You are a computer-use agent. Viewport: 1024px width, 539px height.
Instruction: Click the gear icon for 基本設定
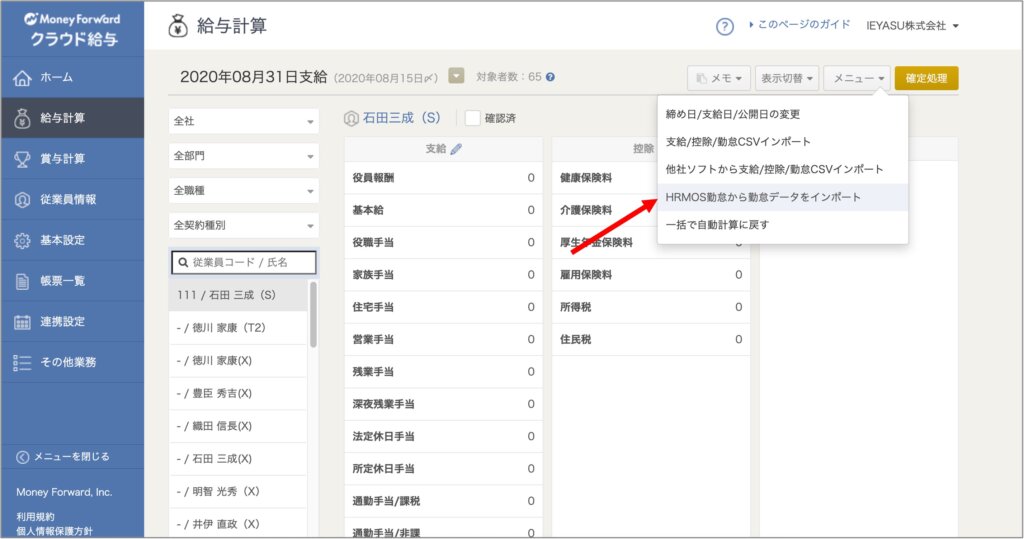pos(22,240)
